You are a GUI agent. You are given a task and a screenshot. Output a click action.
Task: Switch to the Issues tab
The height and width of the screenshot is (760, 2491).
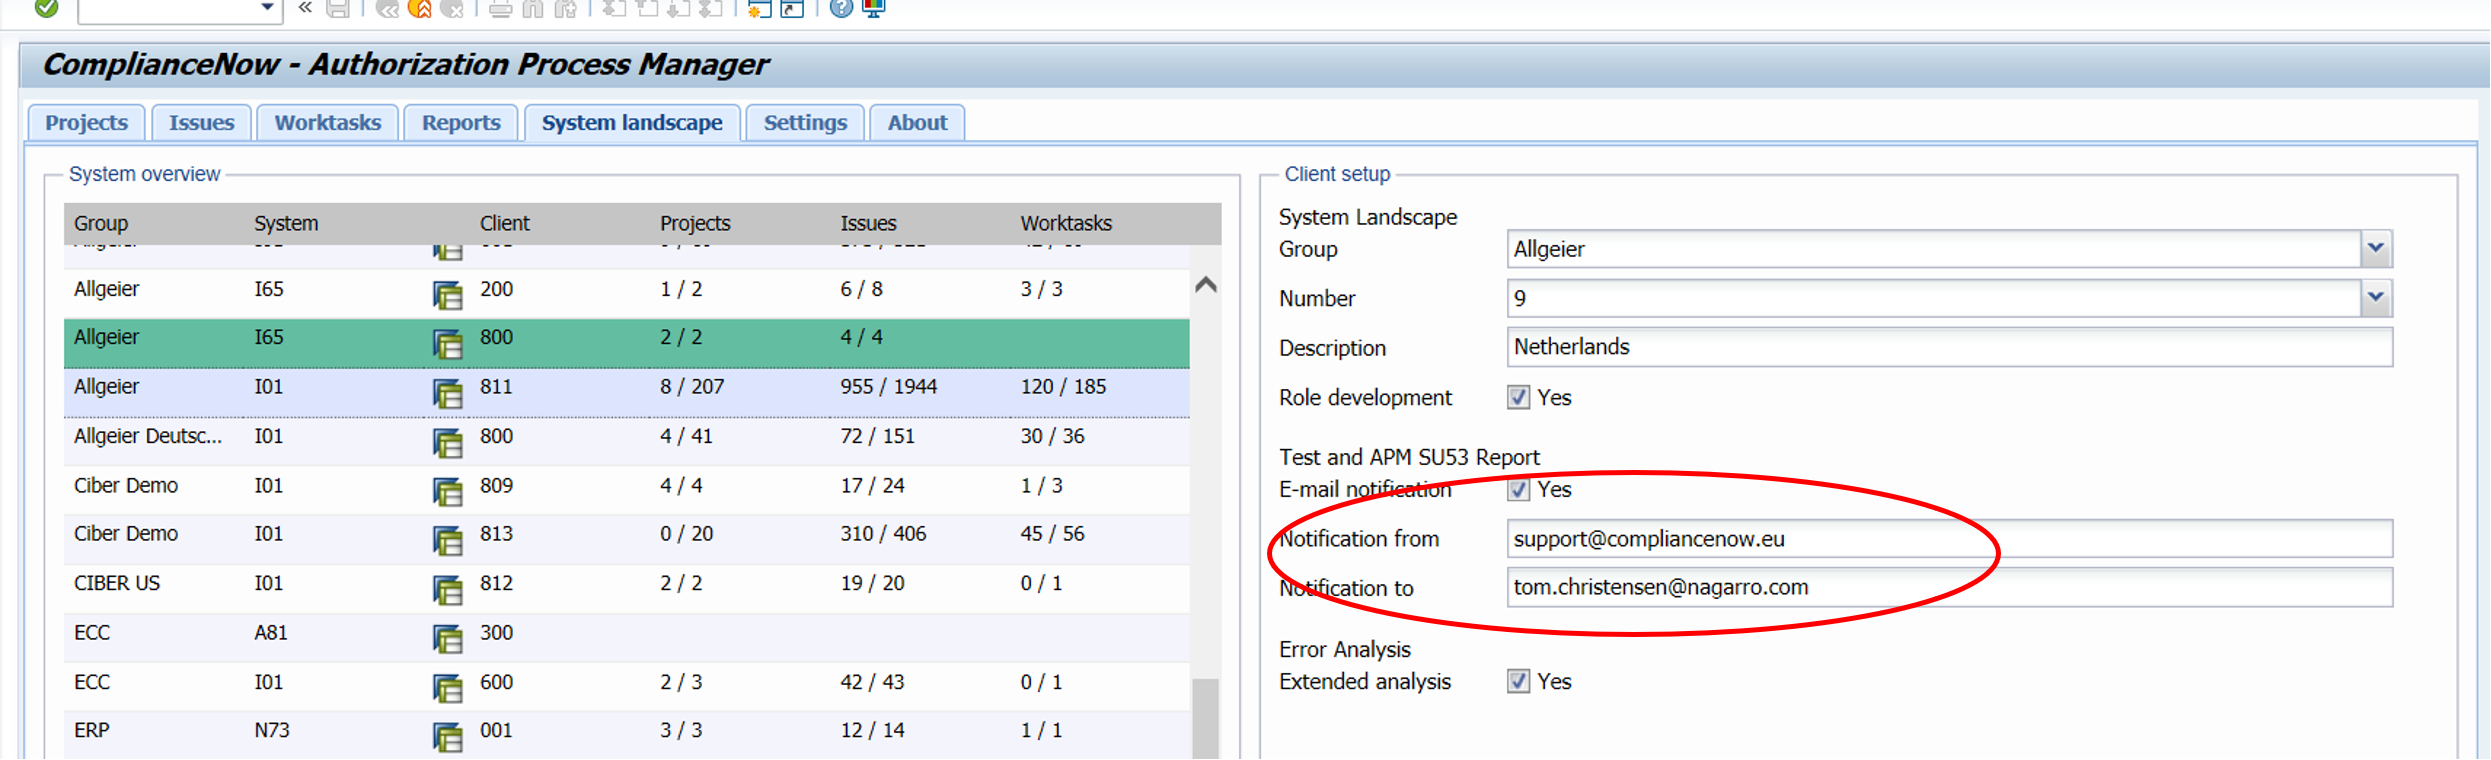tap(201, 123)
